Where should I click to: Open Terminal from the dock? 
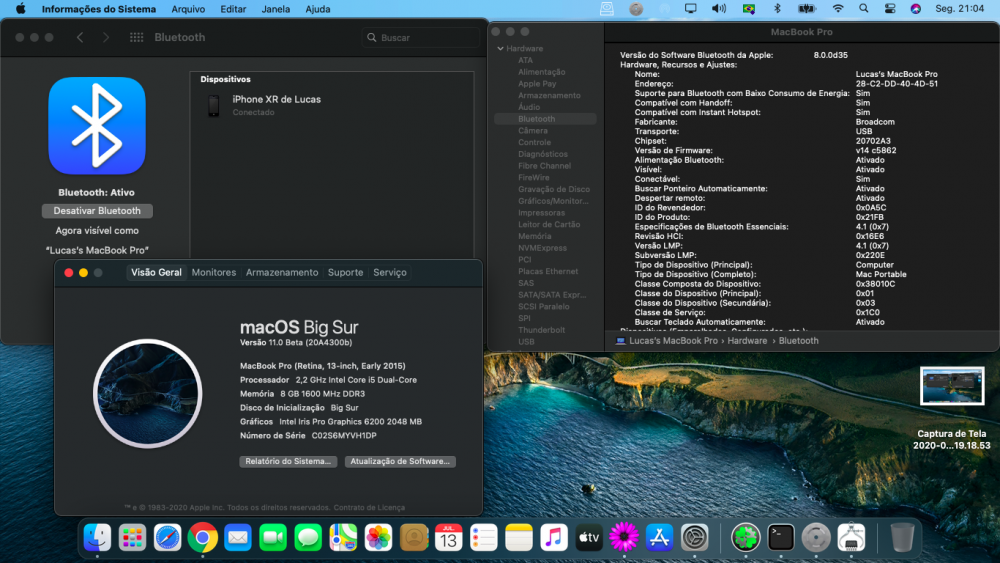(781, 538)
